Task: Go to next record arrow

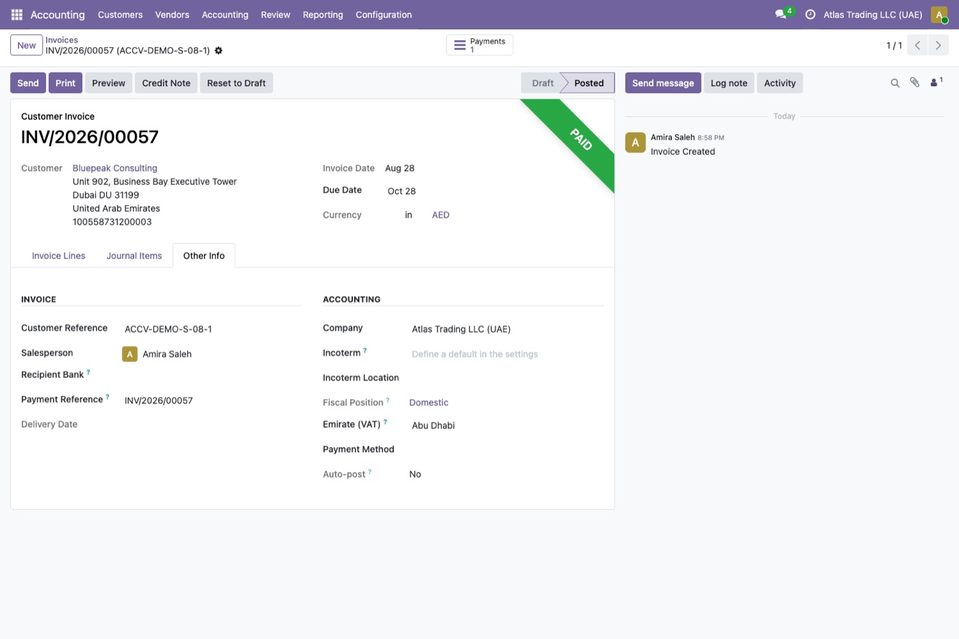Action: [938, 45]
